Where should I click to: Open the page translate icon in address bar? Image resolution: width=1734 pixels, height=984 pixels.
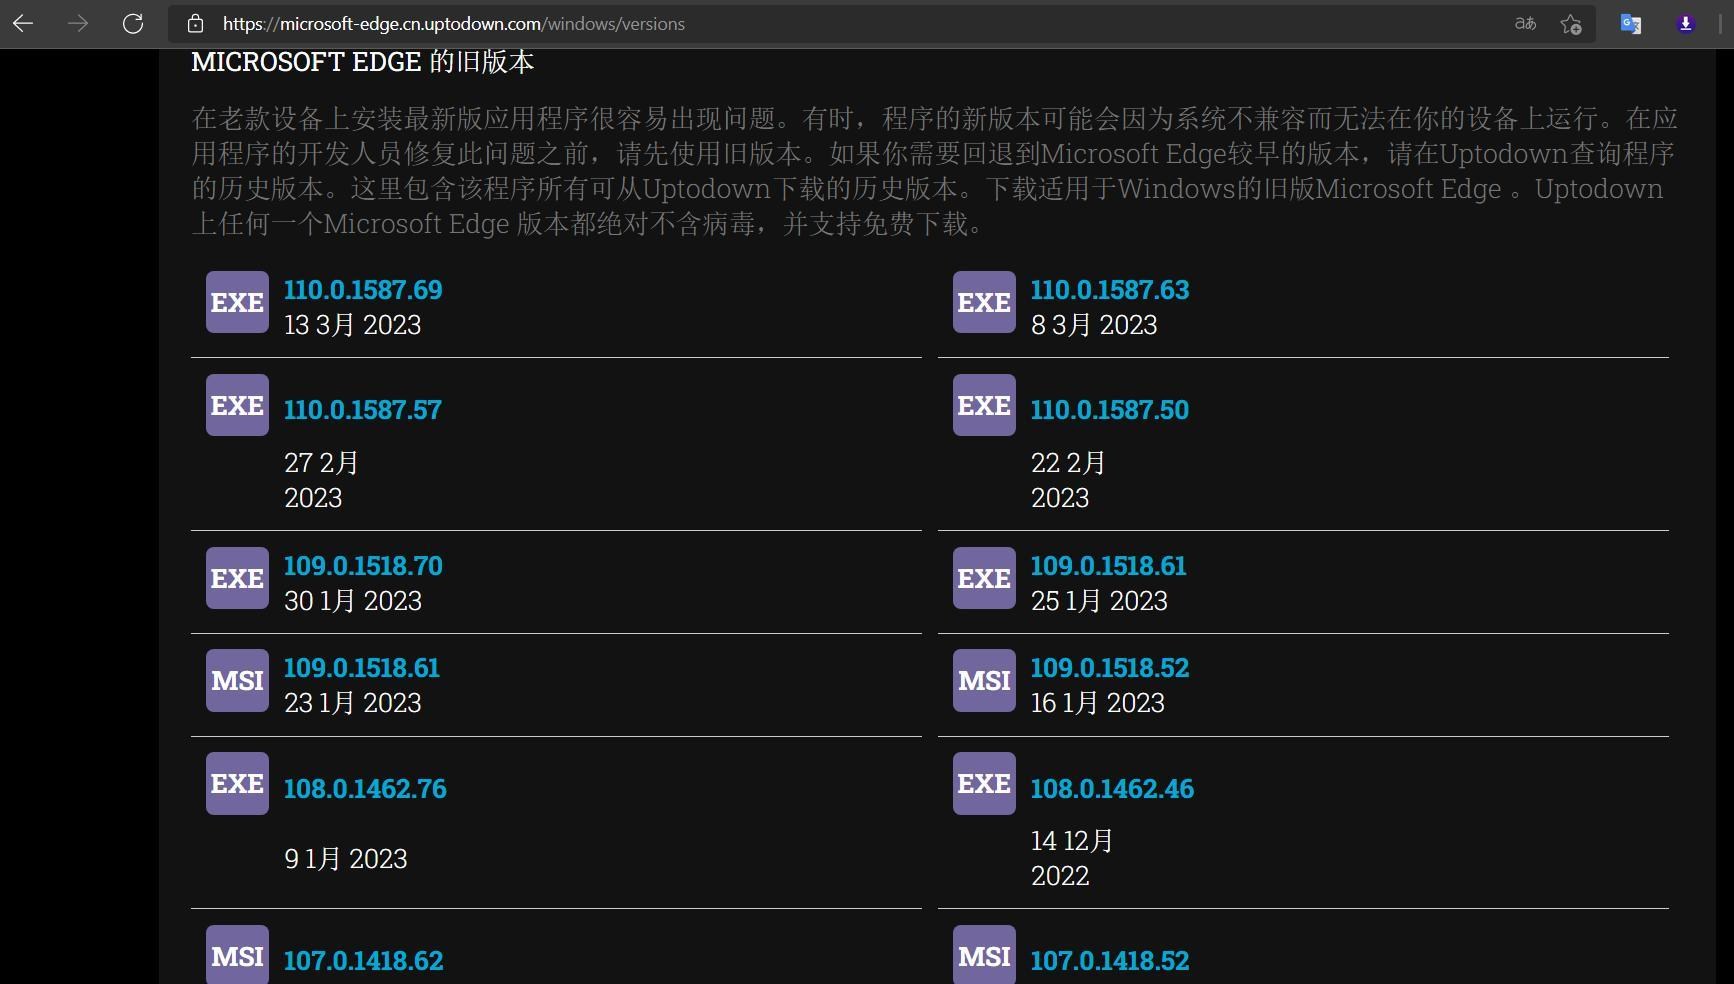pos(1525,23)
